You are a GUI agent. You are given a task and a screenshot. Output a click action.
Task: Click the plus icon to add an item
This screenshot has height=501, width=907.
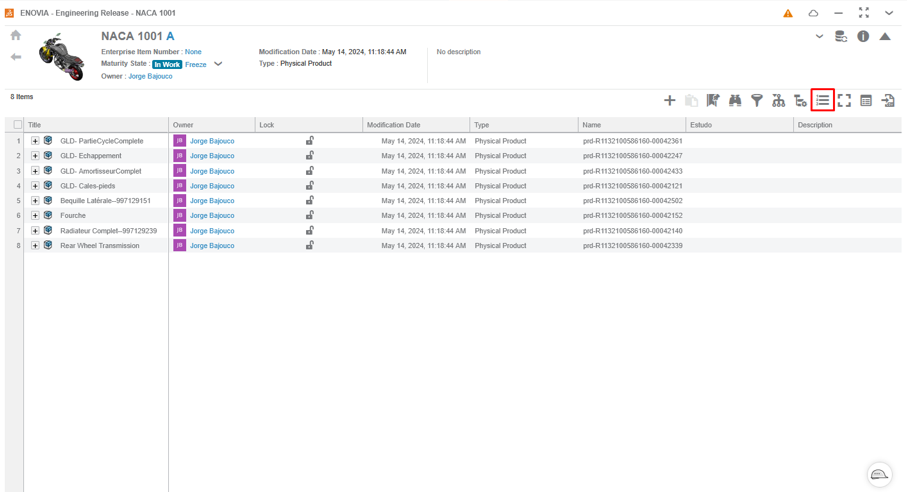click(x=669, y=101)
